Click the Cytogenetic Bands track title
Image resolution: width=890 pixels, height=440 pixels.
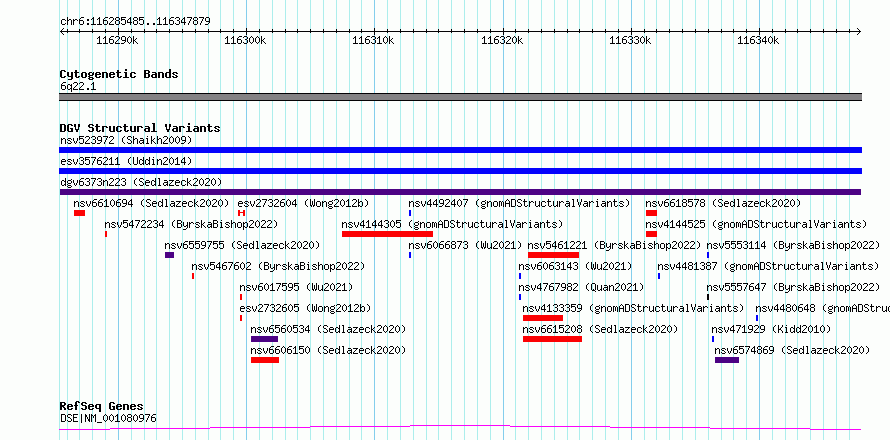[119, 74]
